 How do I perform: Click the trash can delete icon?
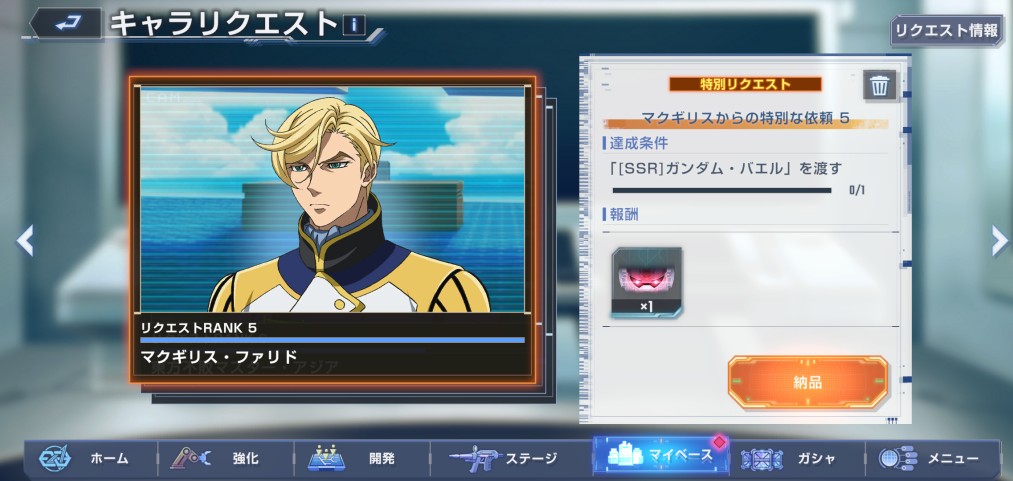click(879, 85)
